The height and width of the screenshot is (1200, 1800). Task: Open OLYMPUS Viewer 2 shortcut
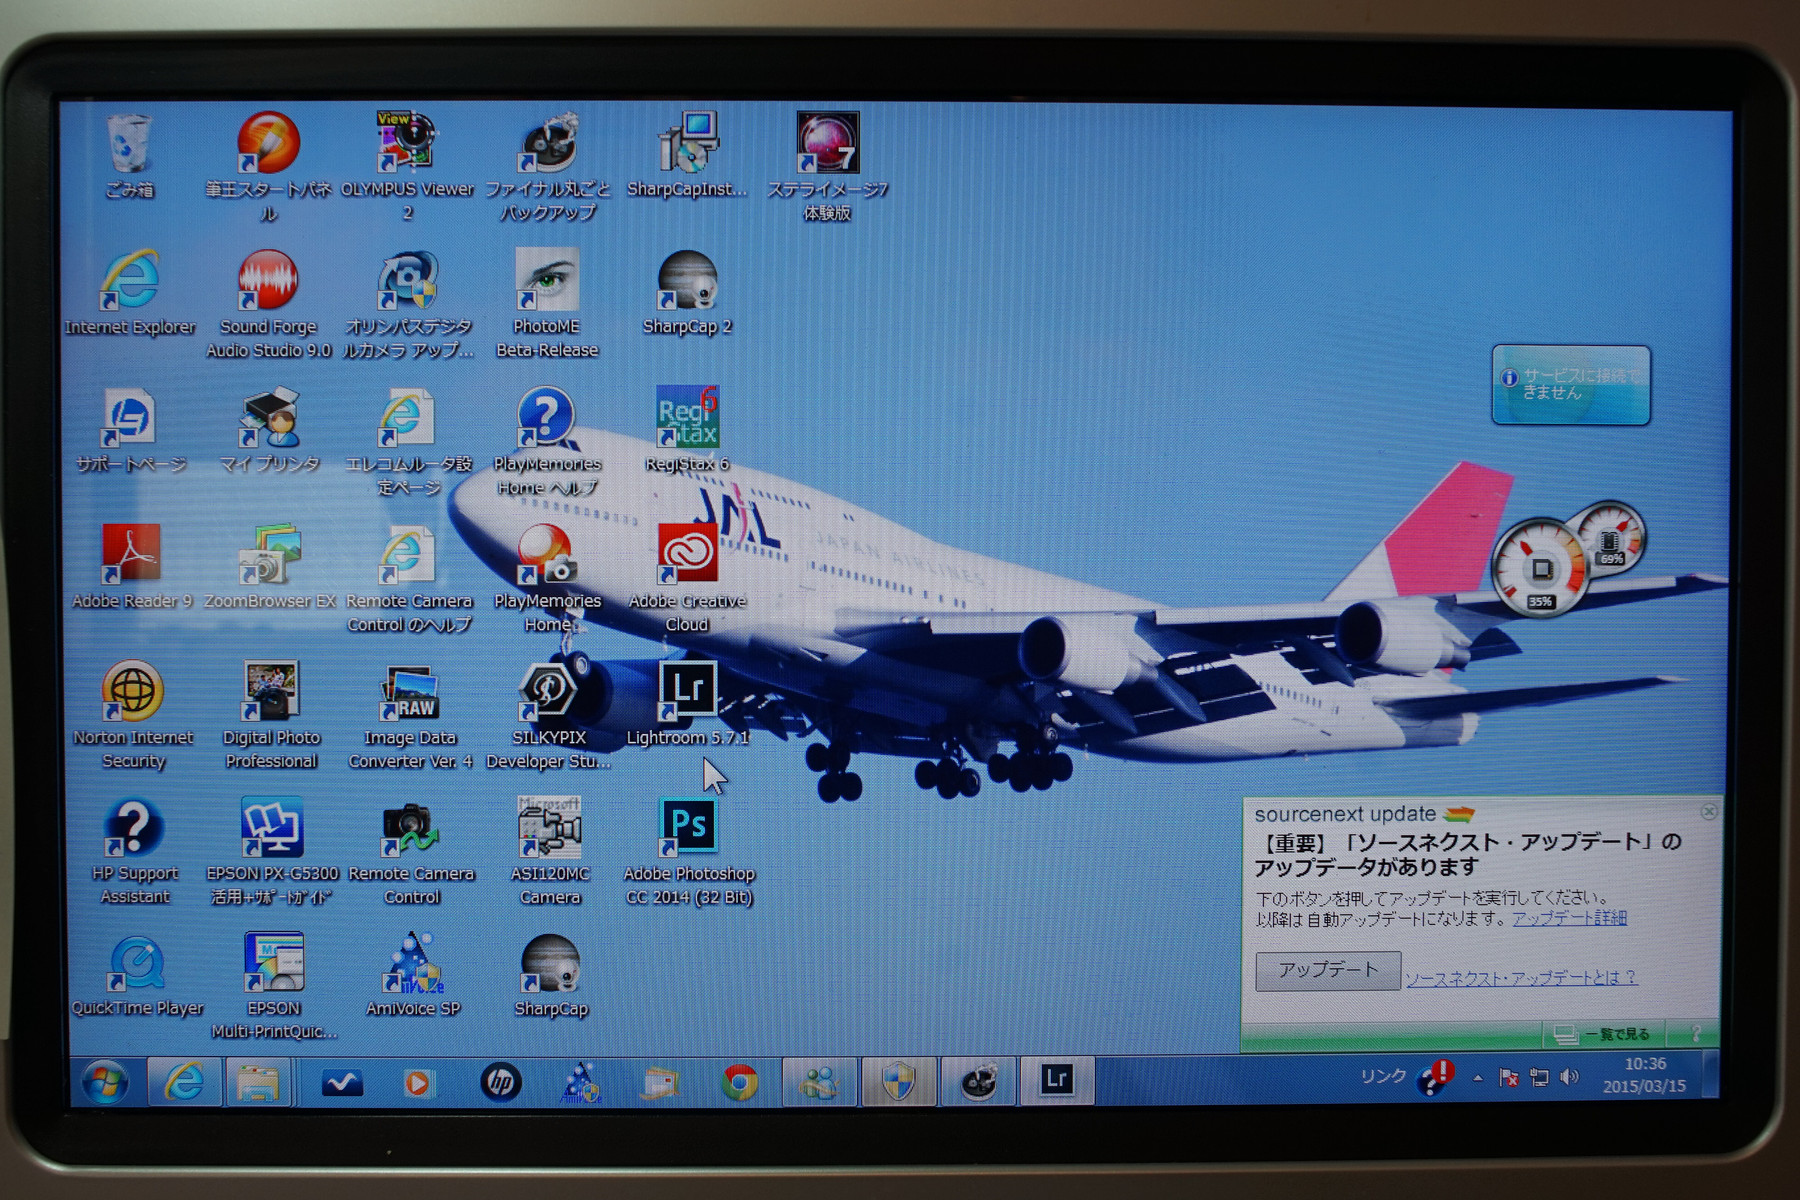pyautogui.click(x=406, y=166)
